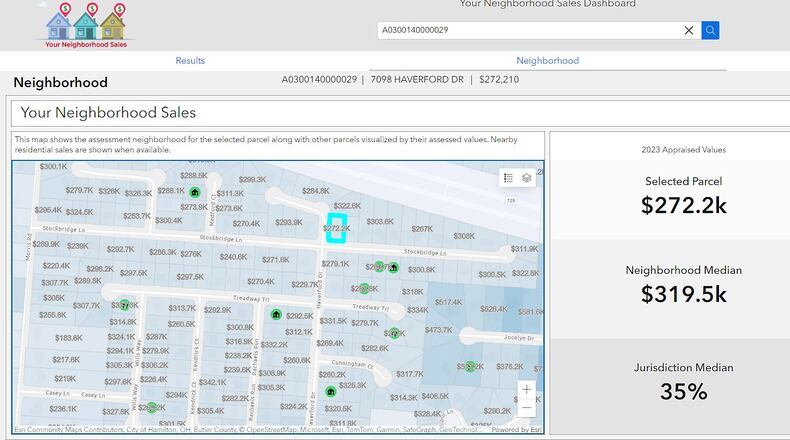The width and height of the screenshot is (790, 440).
Task: Open the Powered by Esri link
Action: click(516, 430)
